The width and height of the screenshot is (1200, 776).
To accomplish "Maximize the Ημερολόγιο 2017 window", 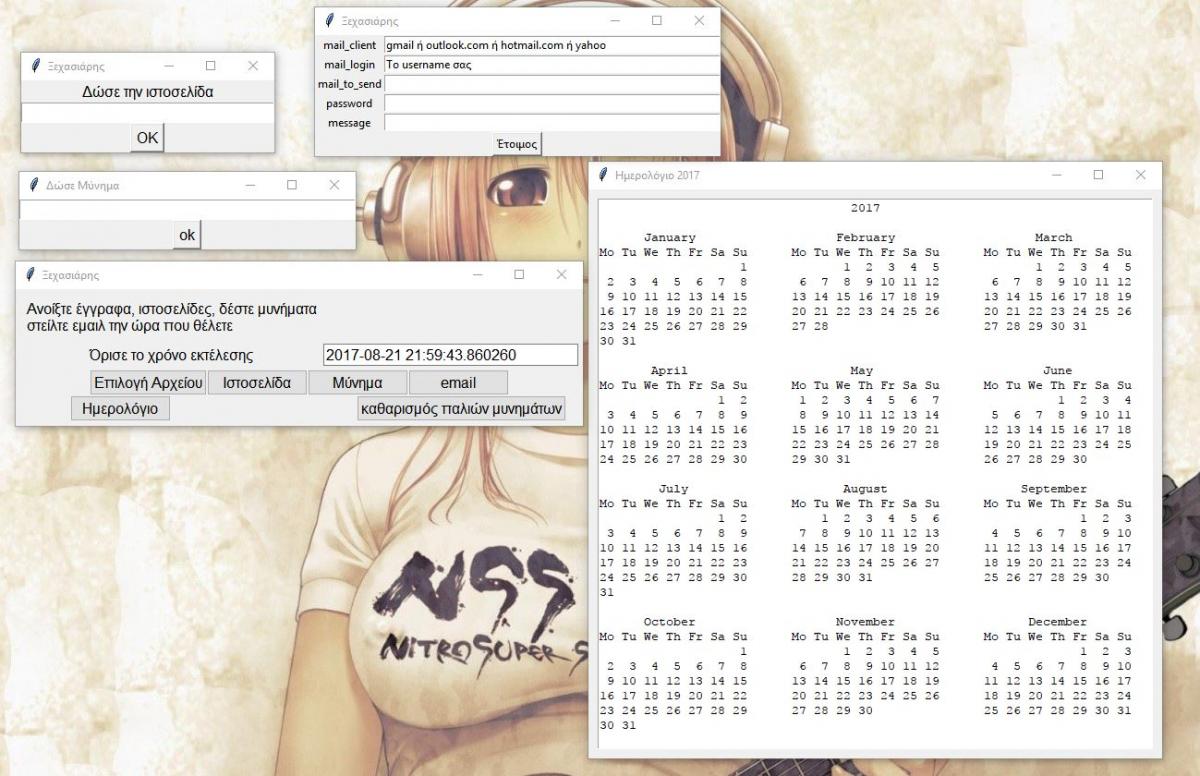I will [1098, 175].
